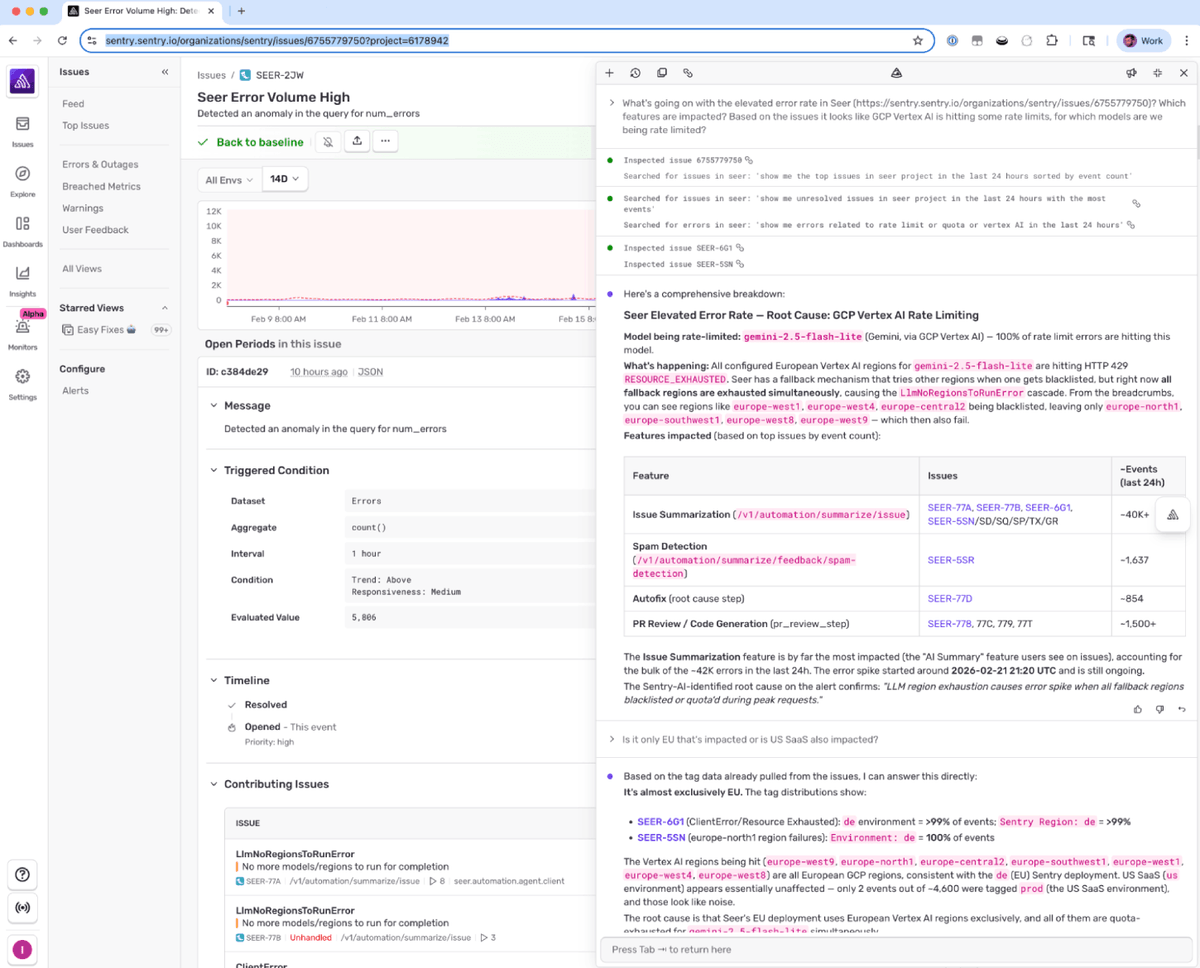This screenshot has height=968, width=1200.
Task: Collapse the Issues sidebar with the double chevron
Action: pos(165,71)
